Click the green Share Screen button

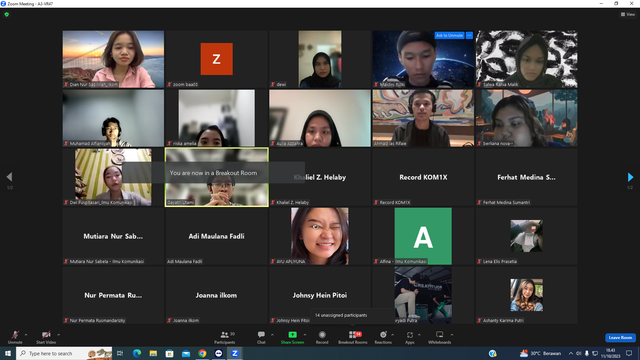(x=292, y=337)
